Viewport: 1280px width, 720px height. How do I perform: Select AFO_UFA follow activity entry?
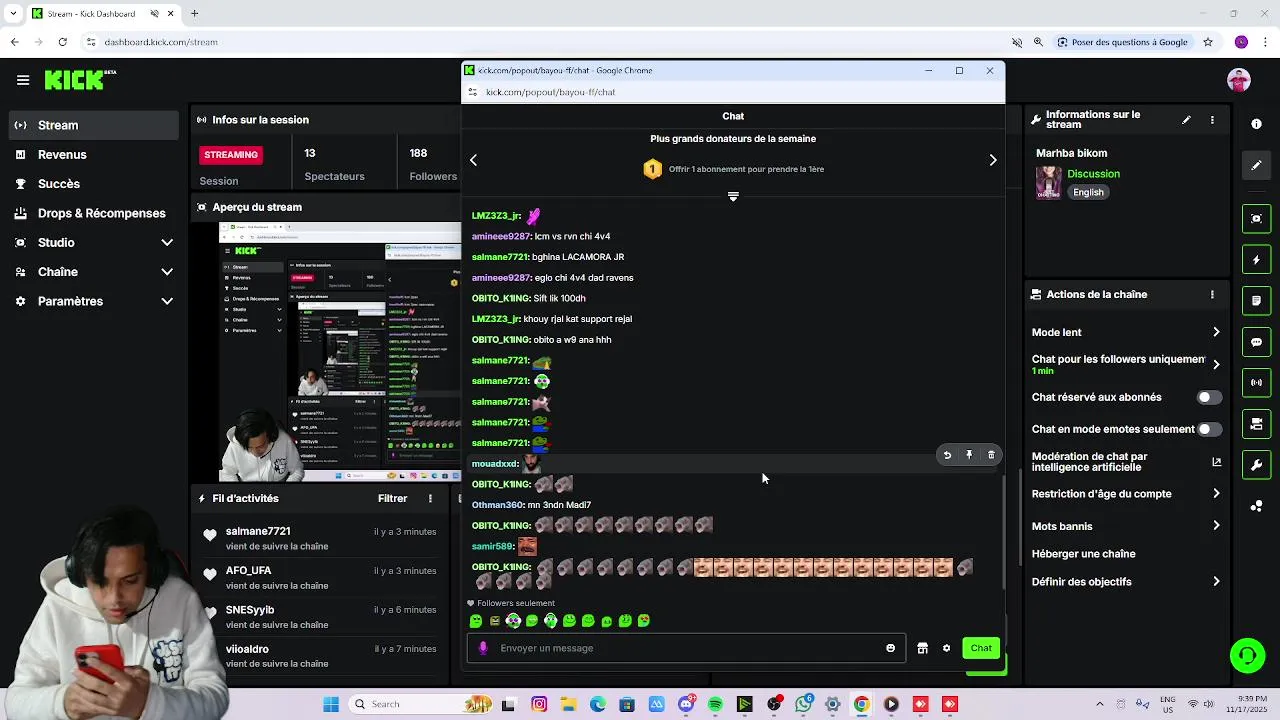click(320, 577)
